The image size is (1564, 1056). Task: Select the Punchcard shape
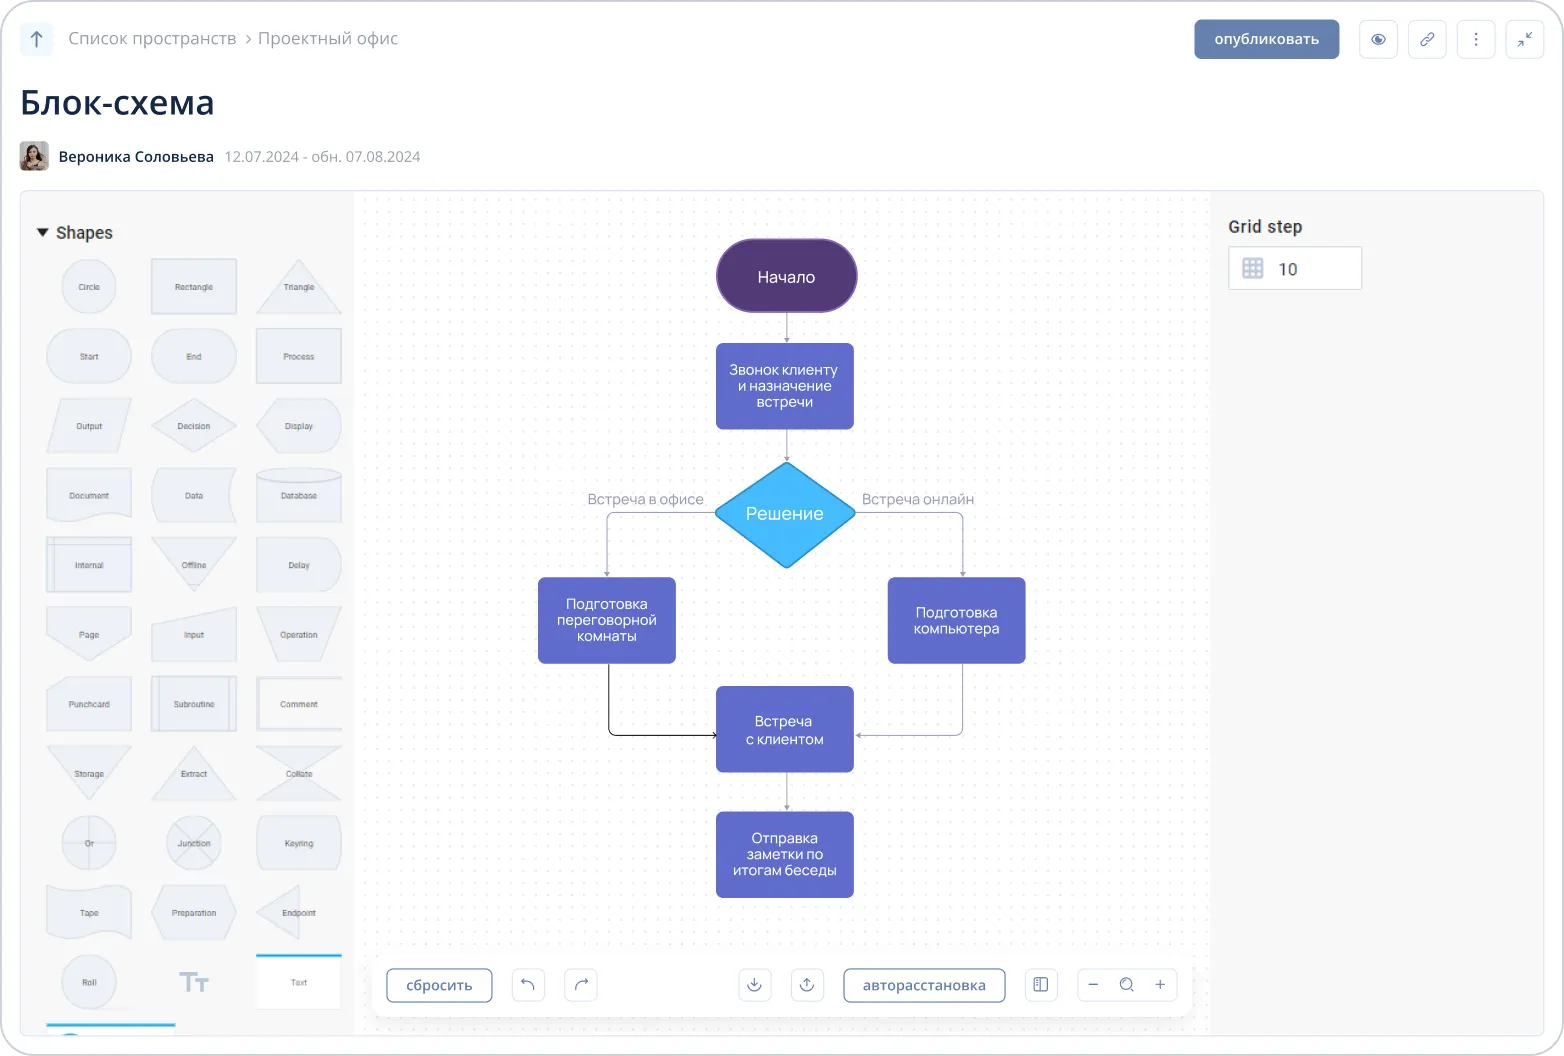pos(89,704)
